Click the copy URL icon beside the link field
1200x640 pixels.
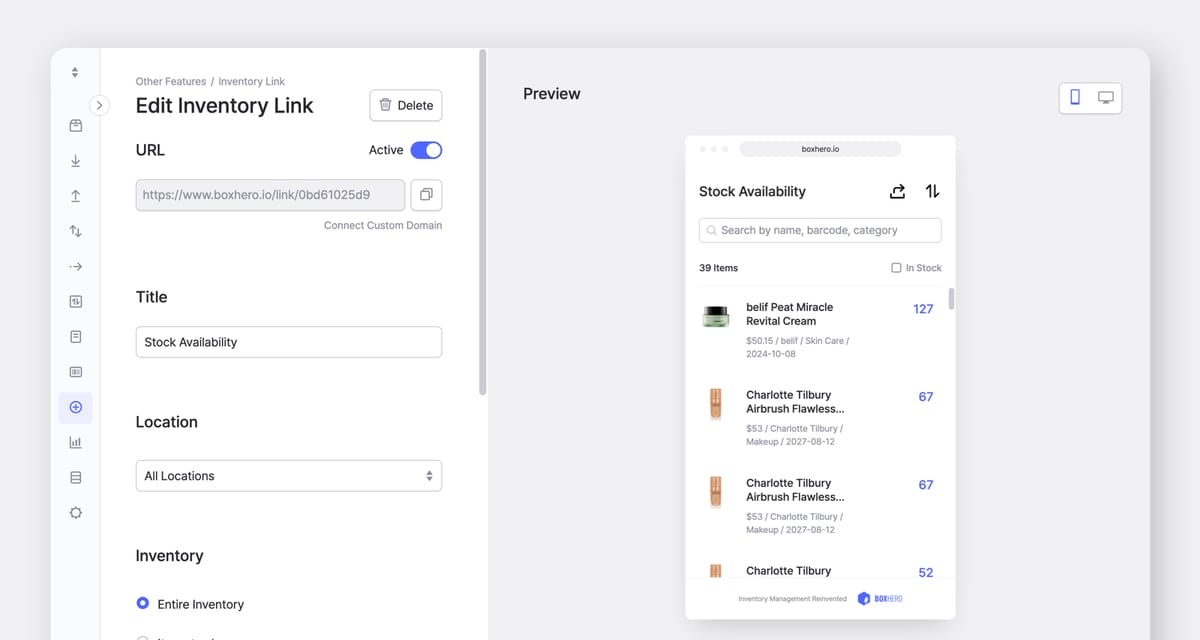point(426,195)
